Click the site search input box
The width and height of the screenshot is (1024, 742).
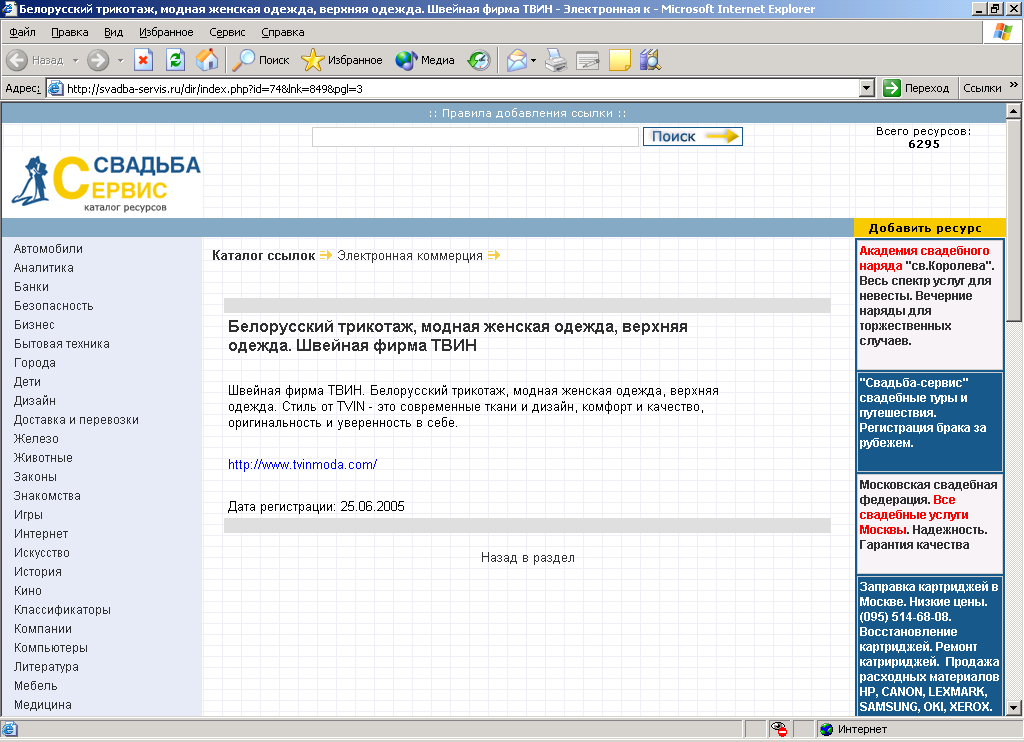click(x=475, y=137)
